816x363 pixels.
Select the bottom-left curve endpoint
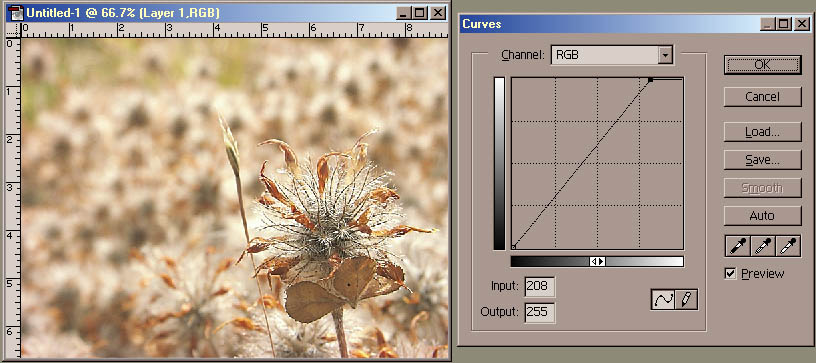[514, 247]
